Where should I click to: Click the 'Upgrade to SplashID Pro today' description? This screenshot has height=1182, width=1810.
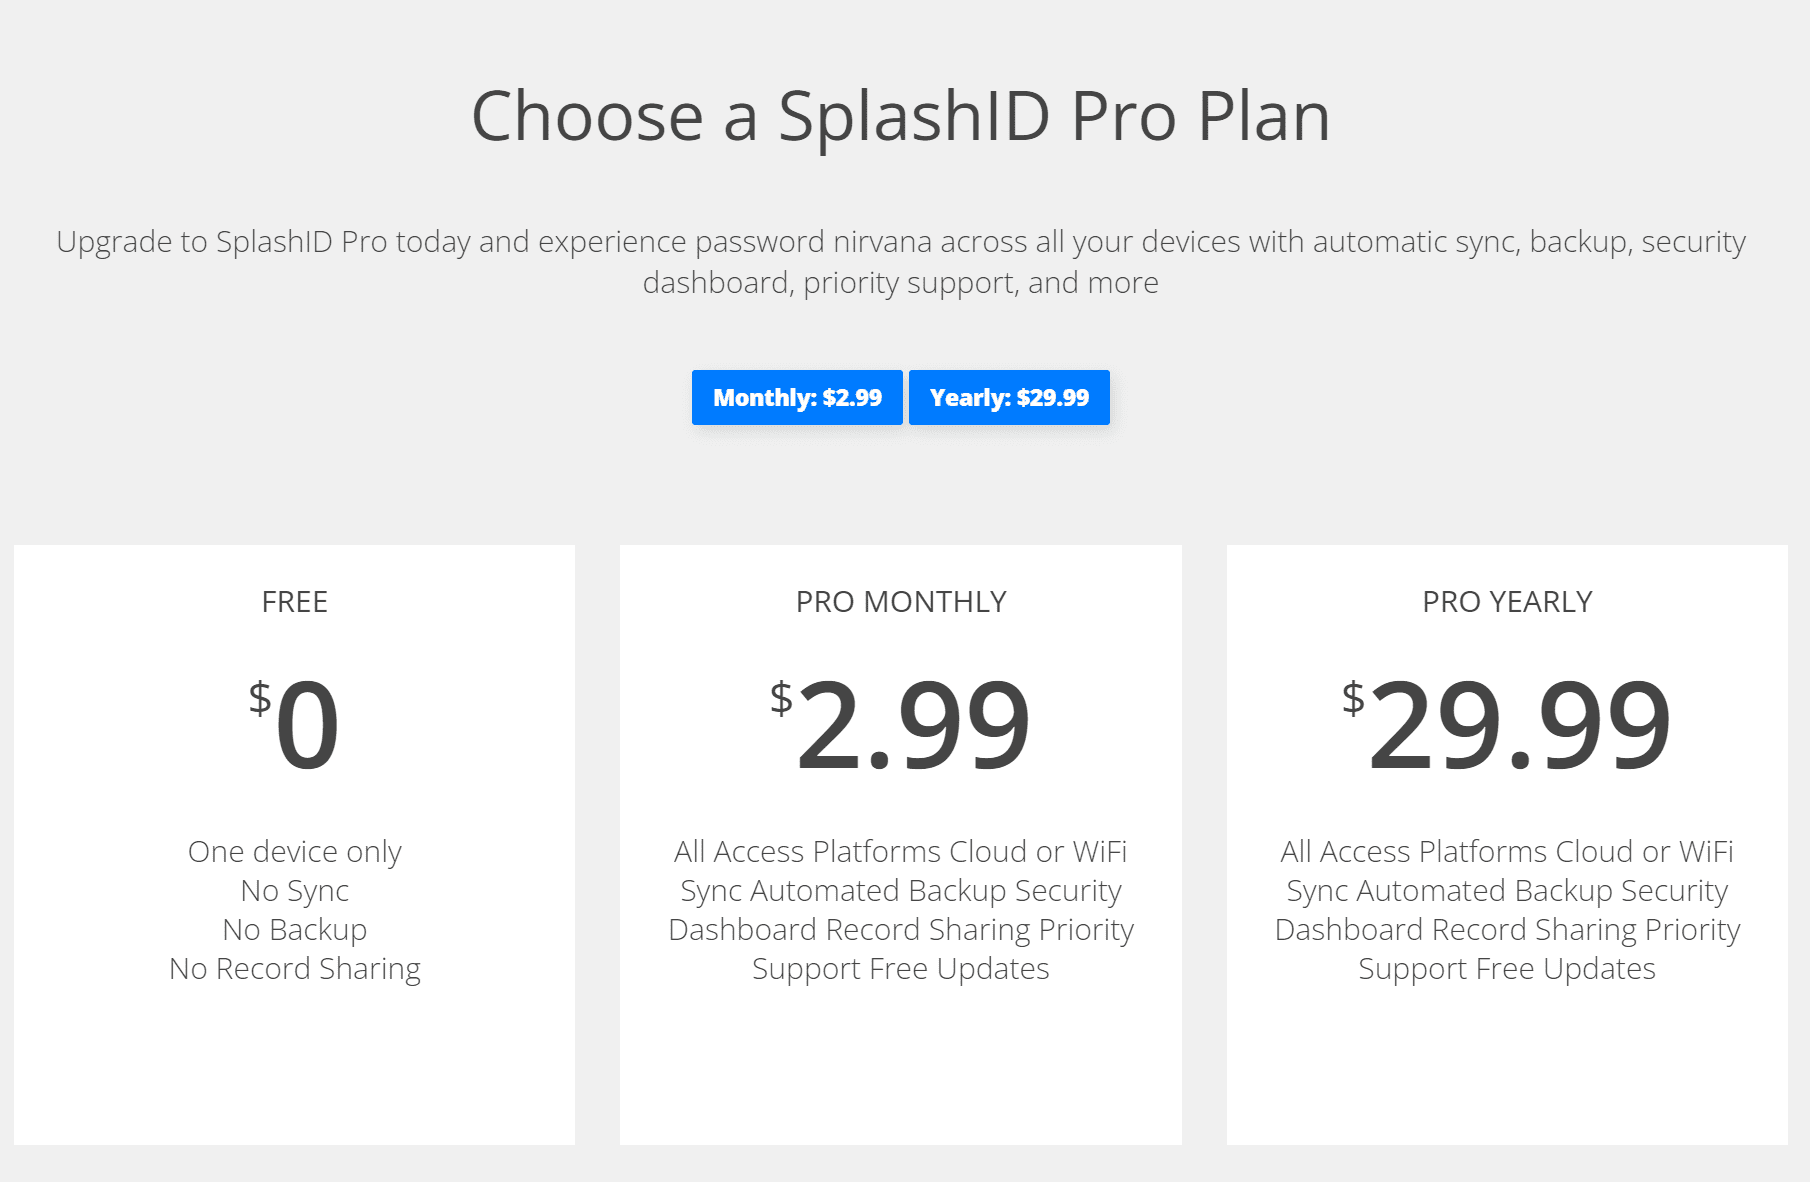[x=901, y=262]
